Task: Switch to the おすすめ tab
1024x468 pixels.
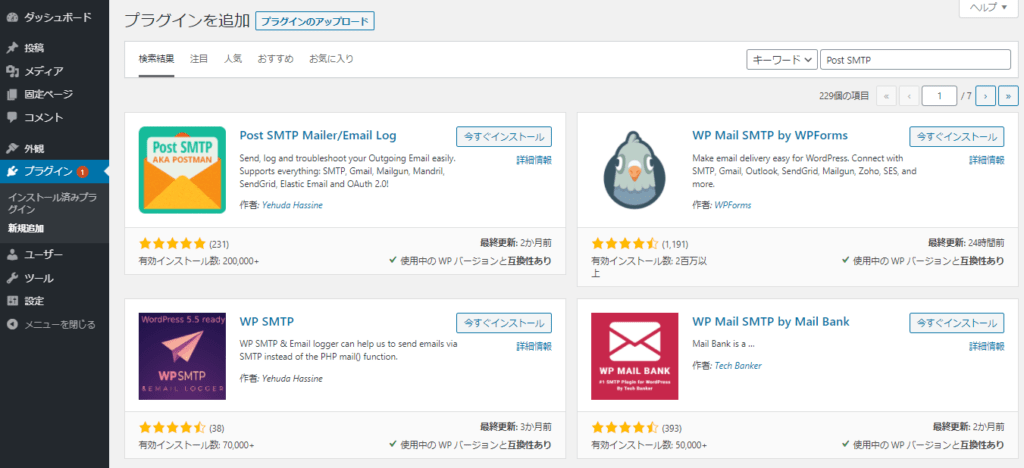Action: point(275,59)
